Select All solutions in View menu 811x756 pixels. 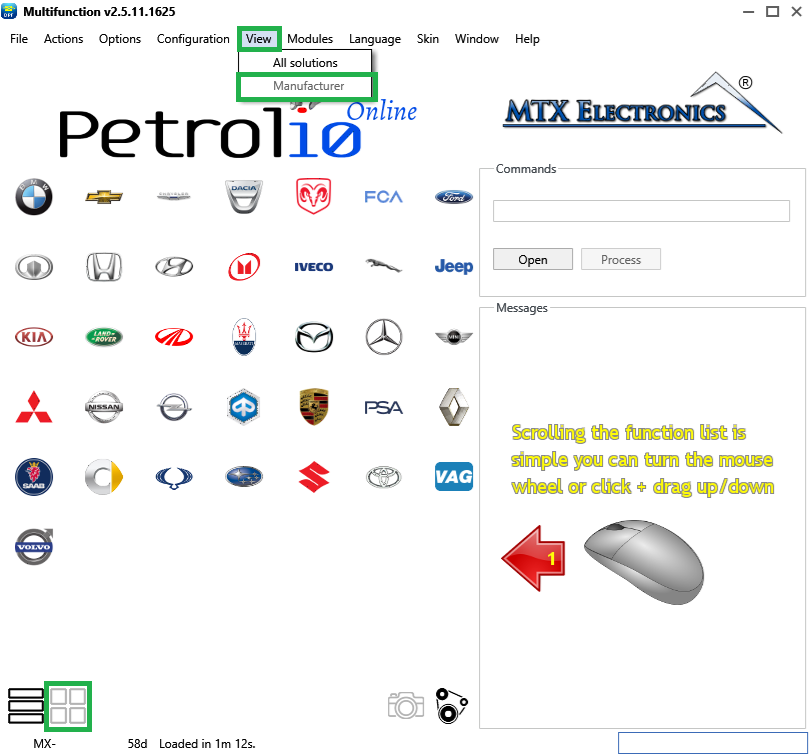[x=305, y=63]
